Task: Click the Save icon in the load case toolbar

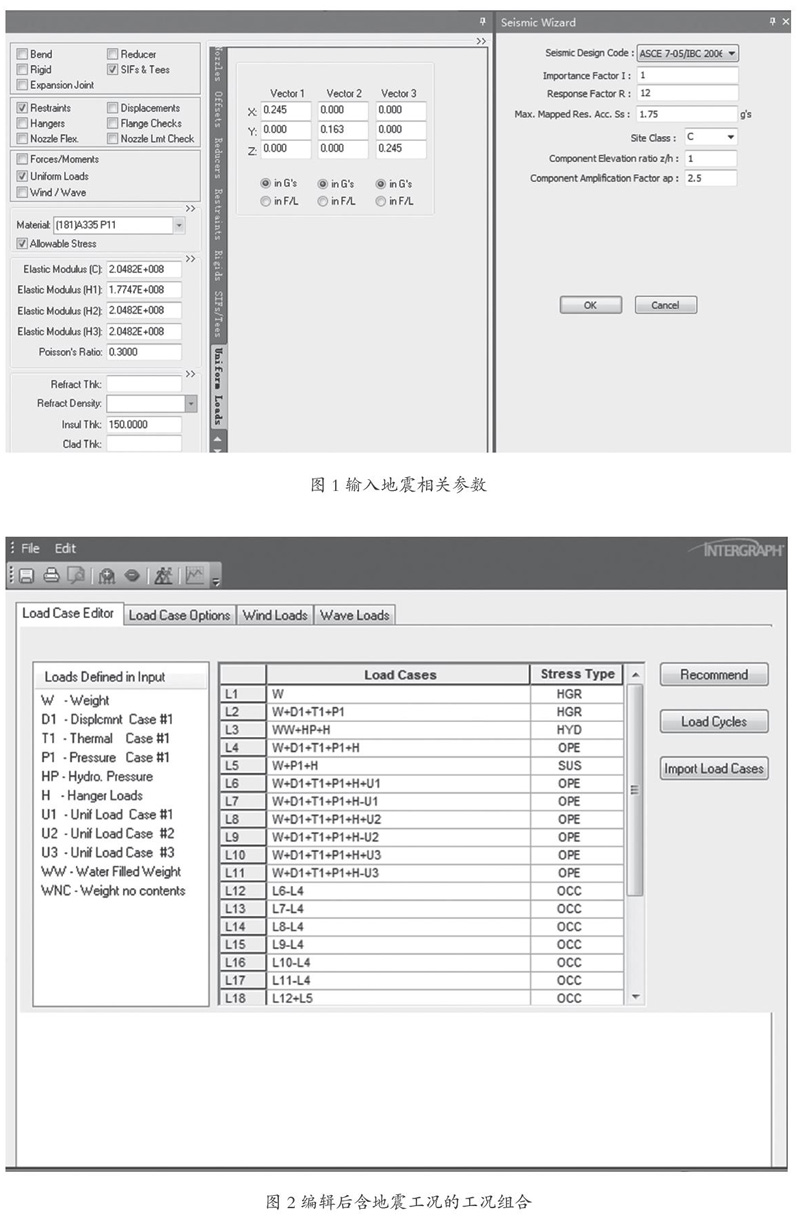Action: tap(27, 575)
